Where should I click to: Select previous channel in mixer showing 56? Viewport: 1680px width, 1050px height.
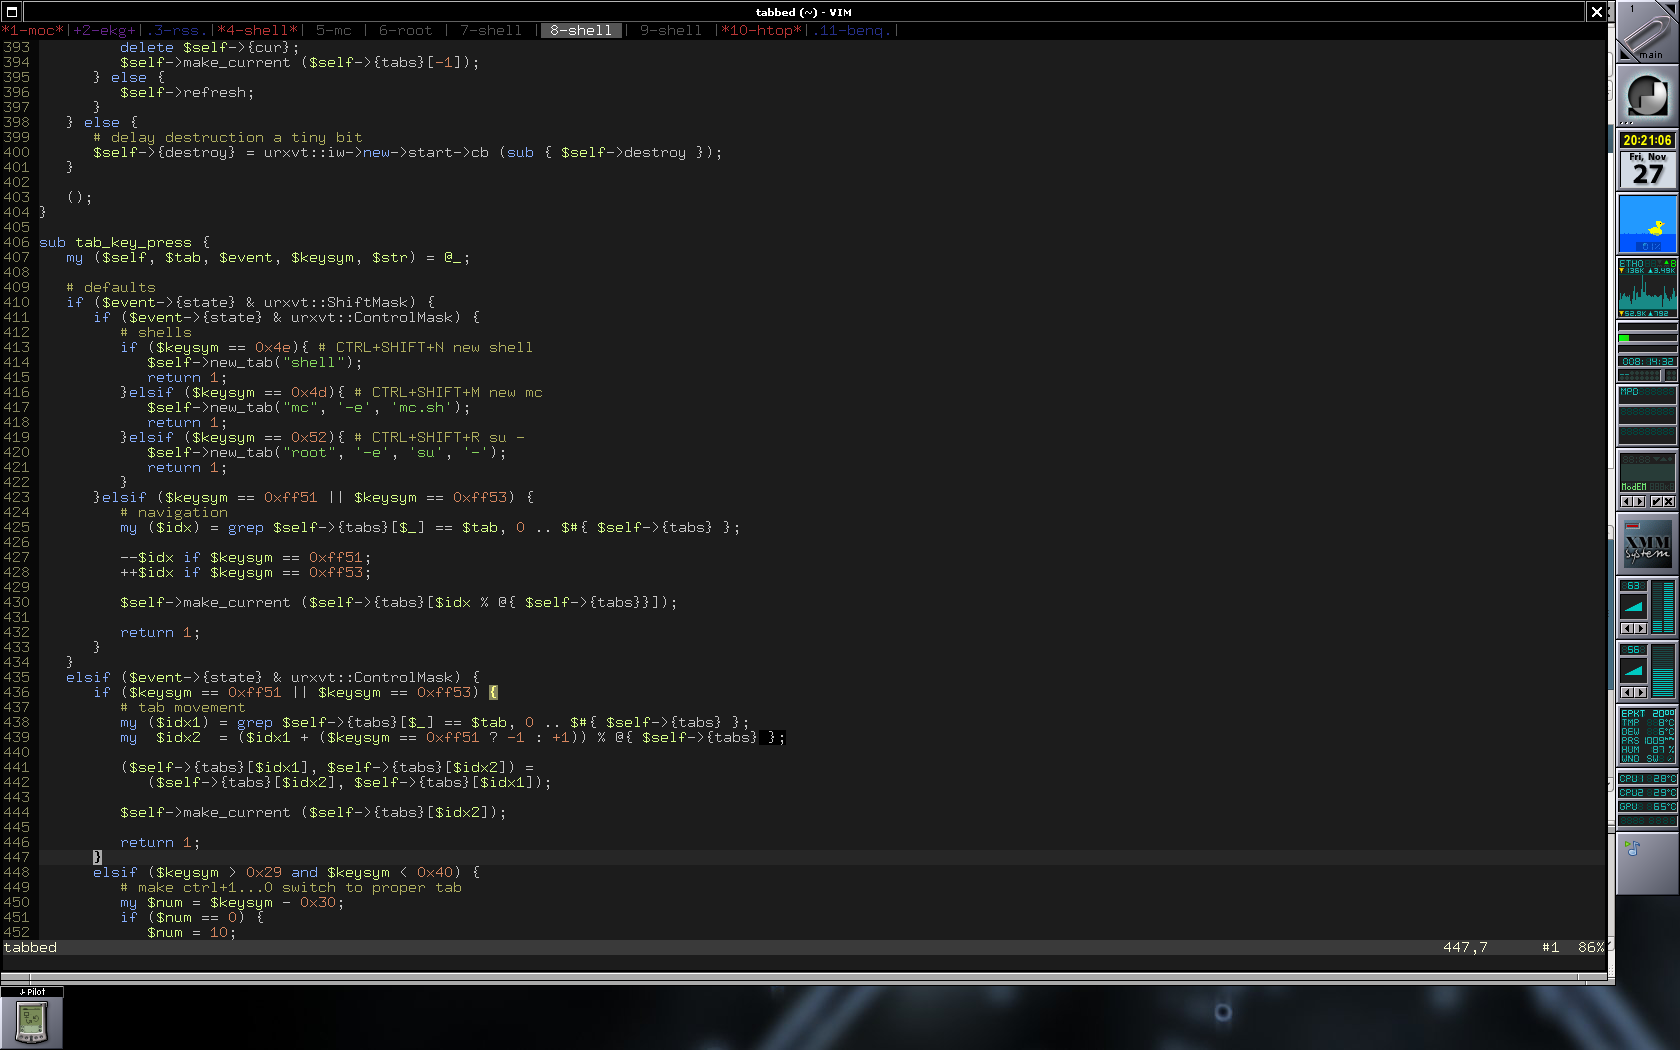[1626, 692]
